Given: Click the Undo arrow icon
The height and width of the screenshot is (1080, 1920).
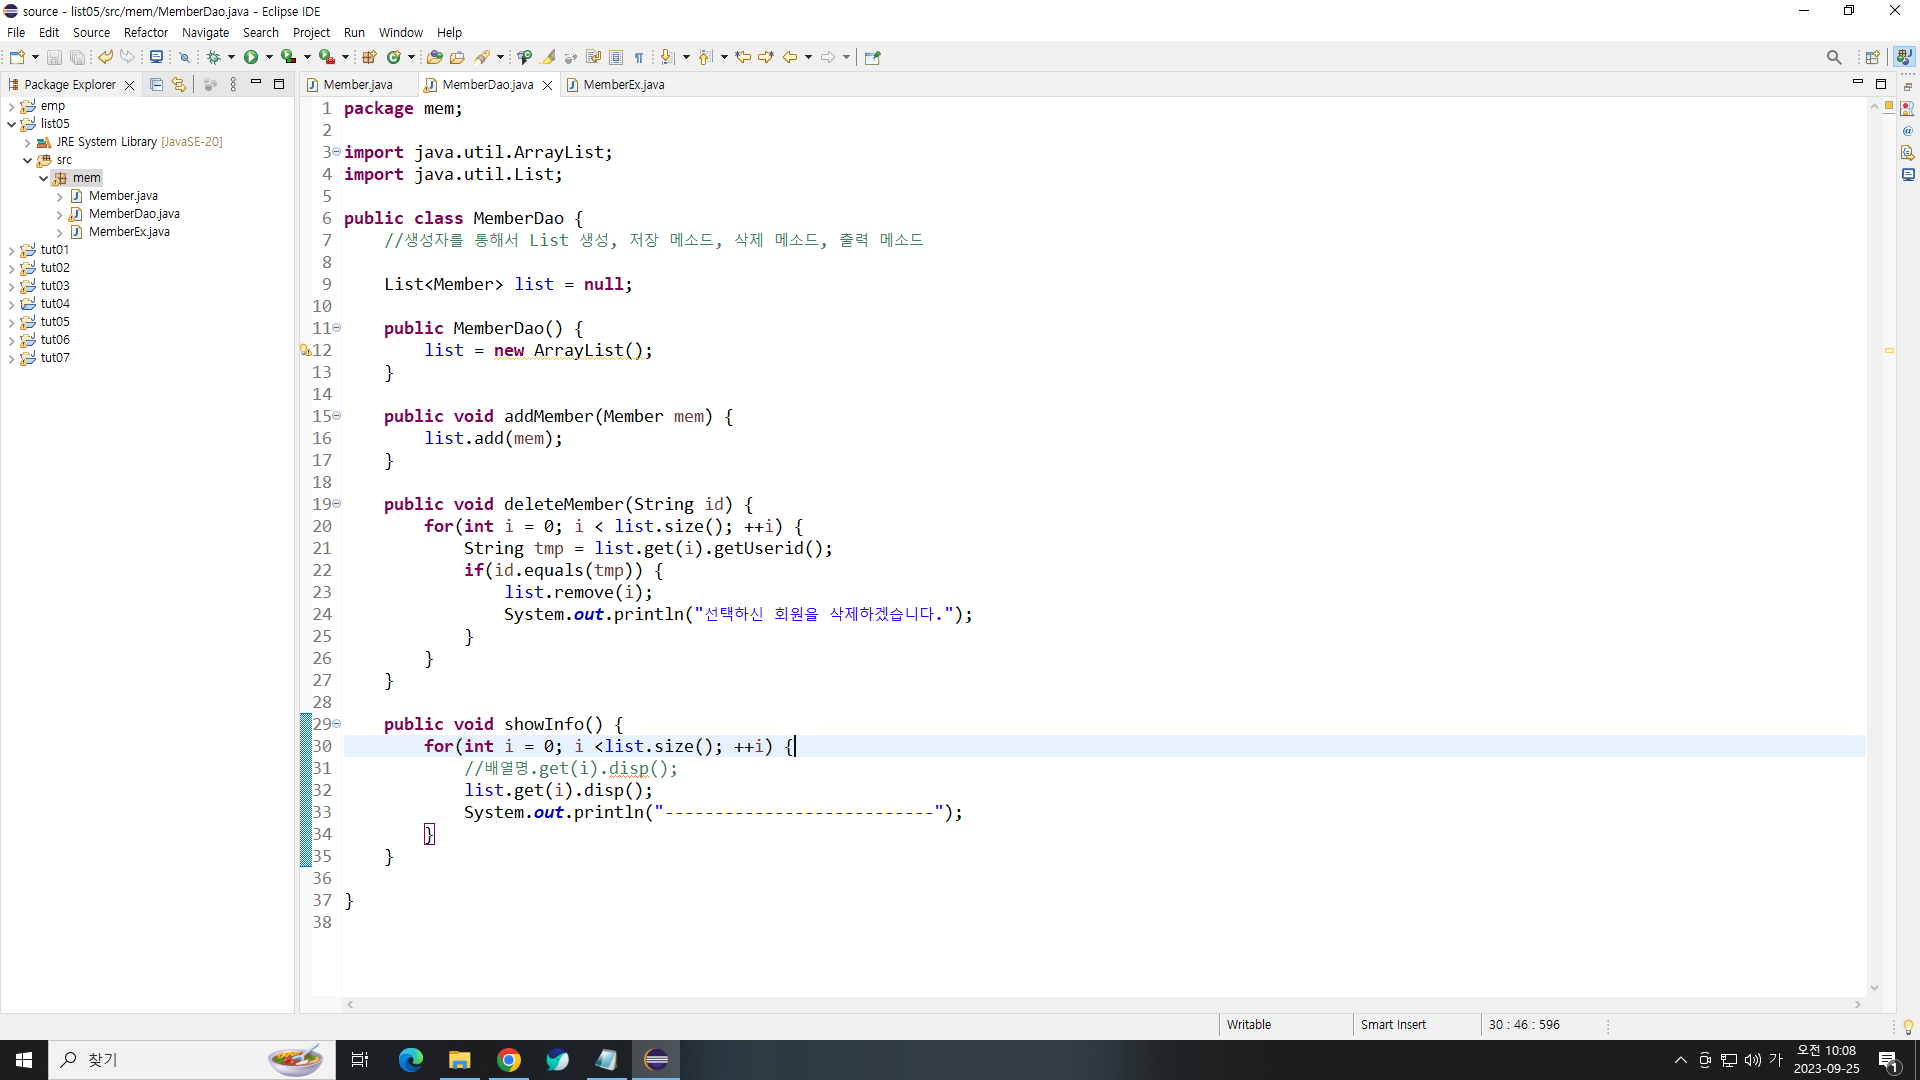Looking at the screenshot, I should coord(105,57).
